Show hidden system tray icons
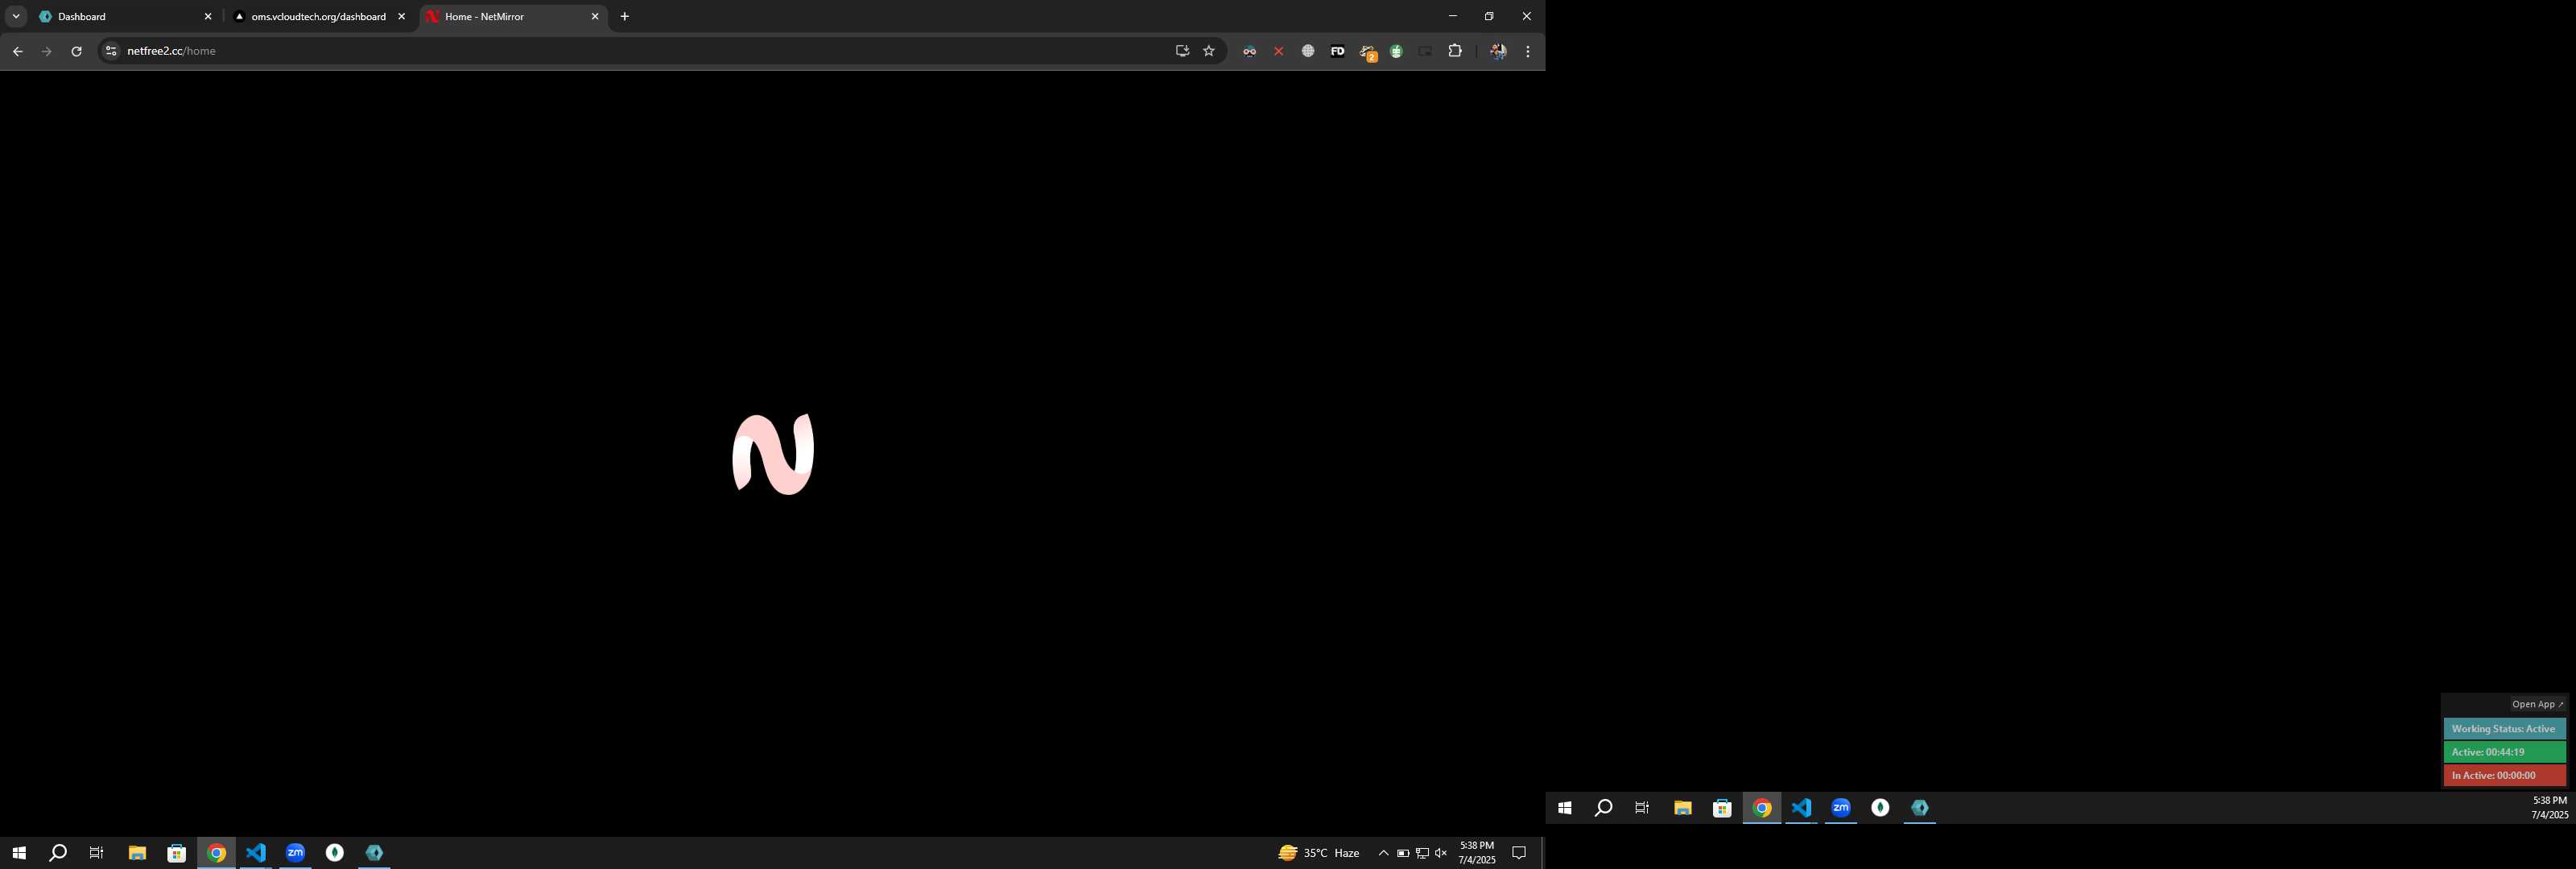Viewport: 2576px width, 869px height. point(1384,853)
